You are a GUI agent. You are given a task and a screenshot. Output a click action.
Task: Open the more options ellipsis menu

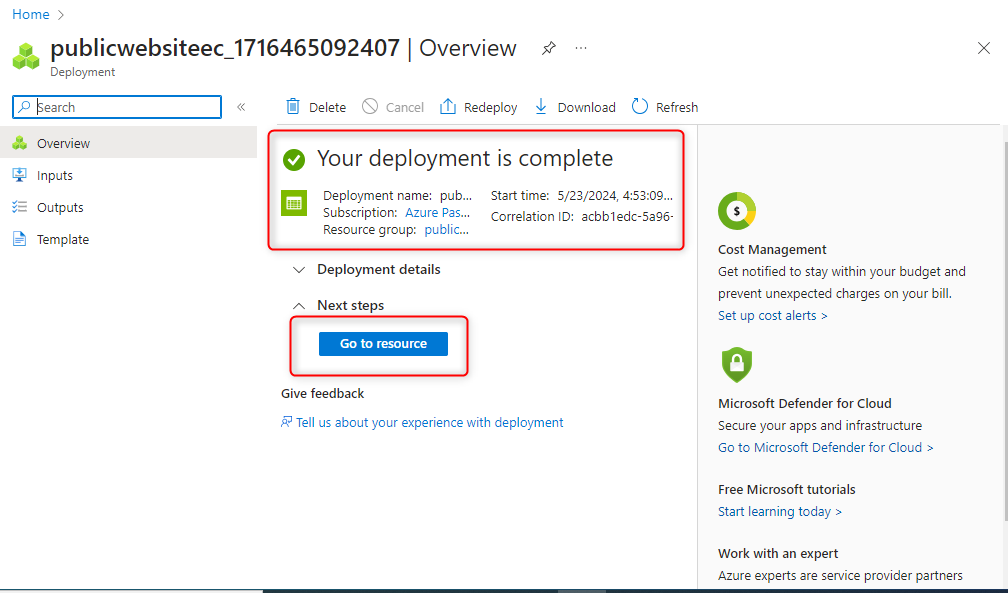click(x=581, y=48)
